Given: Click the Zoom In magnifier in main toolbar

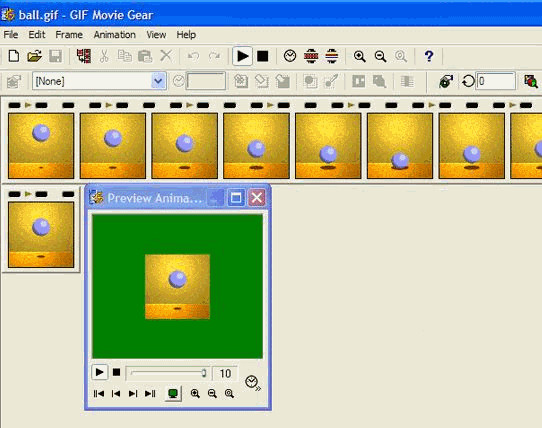Looking at the screenshot, I should [359, 56].
